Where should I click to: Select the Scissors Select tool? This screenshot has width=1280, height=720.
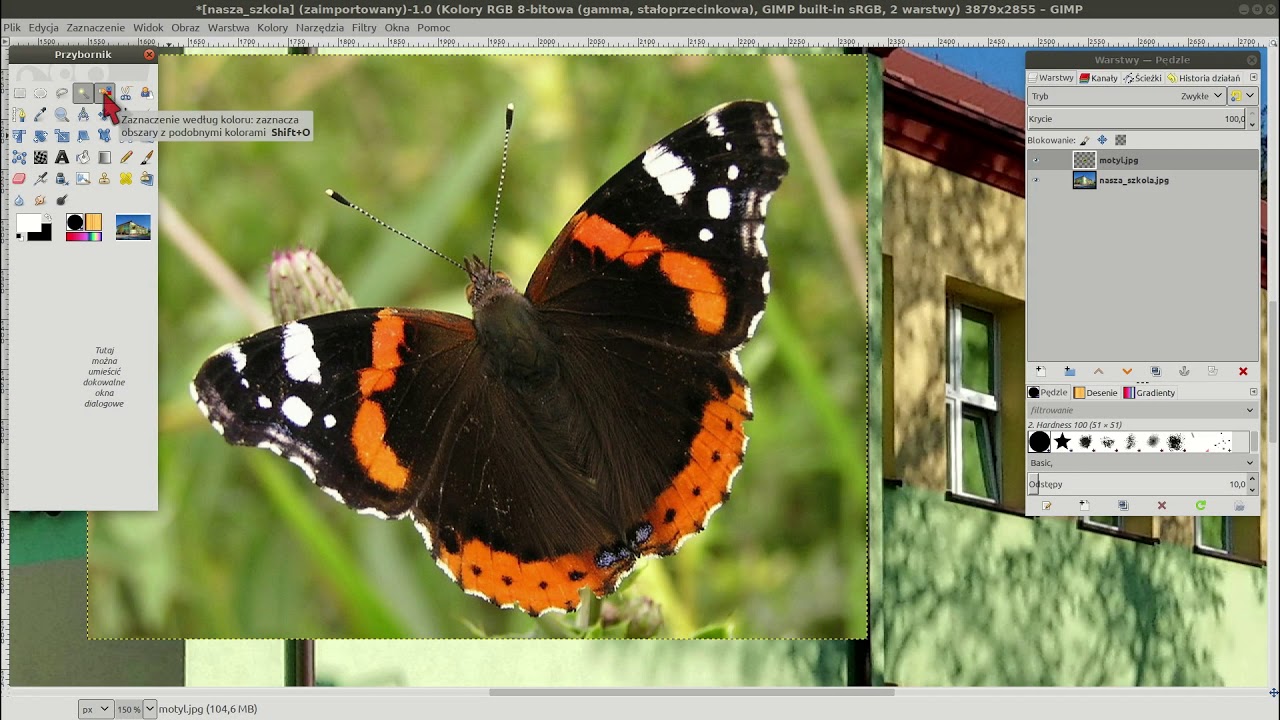[126, 93]
